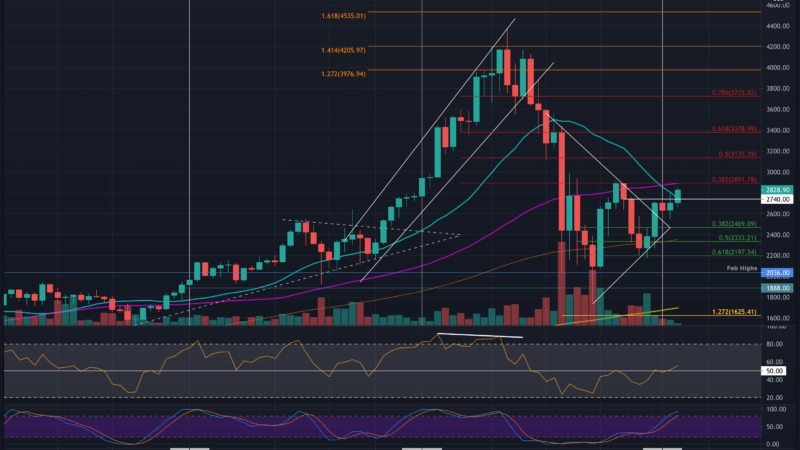This screenshot has width=800, height=450.
Task: Click the yellow 1.272(1625.41) extension label
Action: tap(734, 312)
